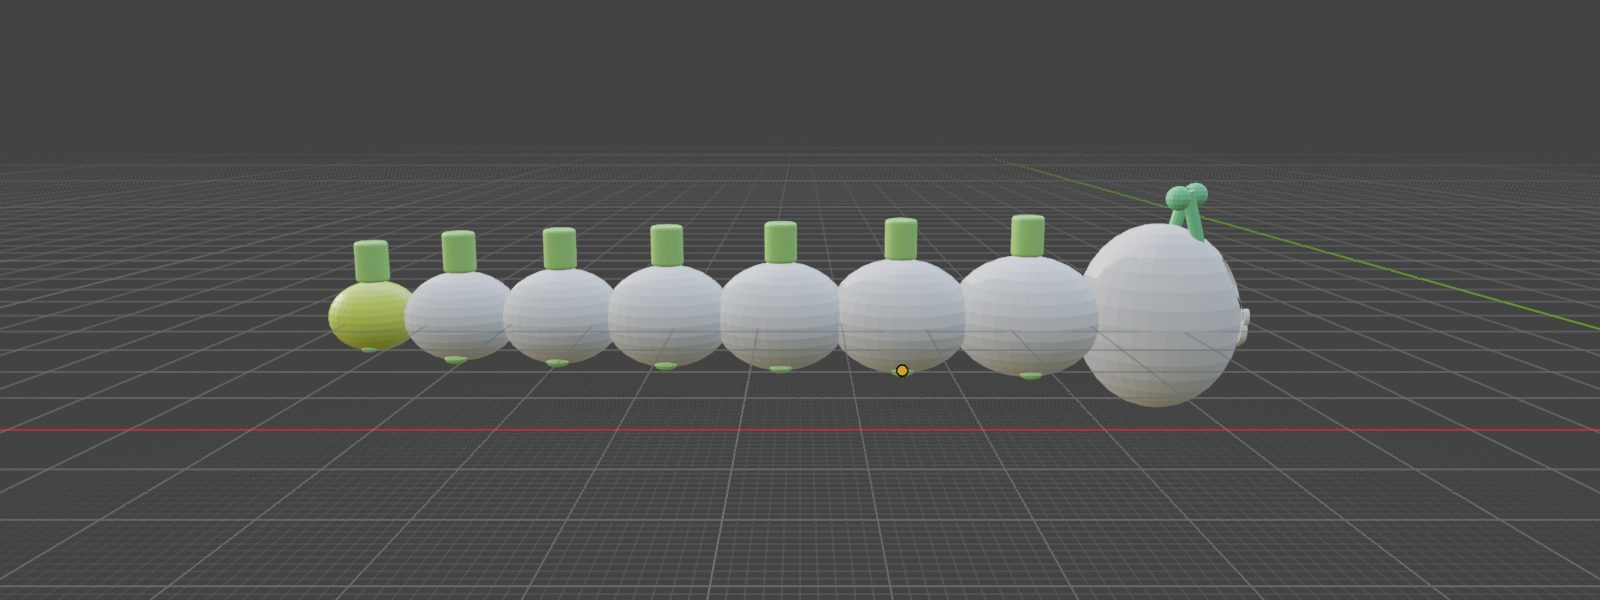Select the green foot under the yellow-green tail sphere

coord(369,349)
